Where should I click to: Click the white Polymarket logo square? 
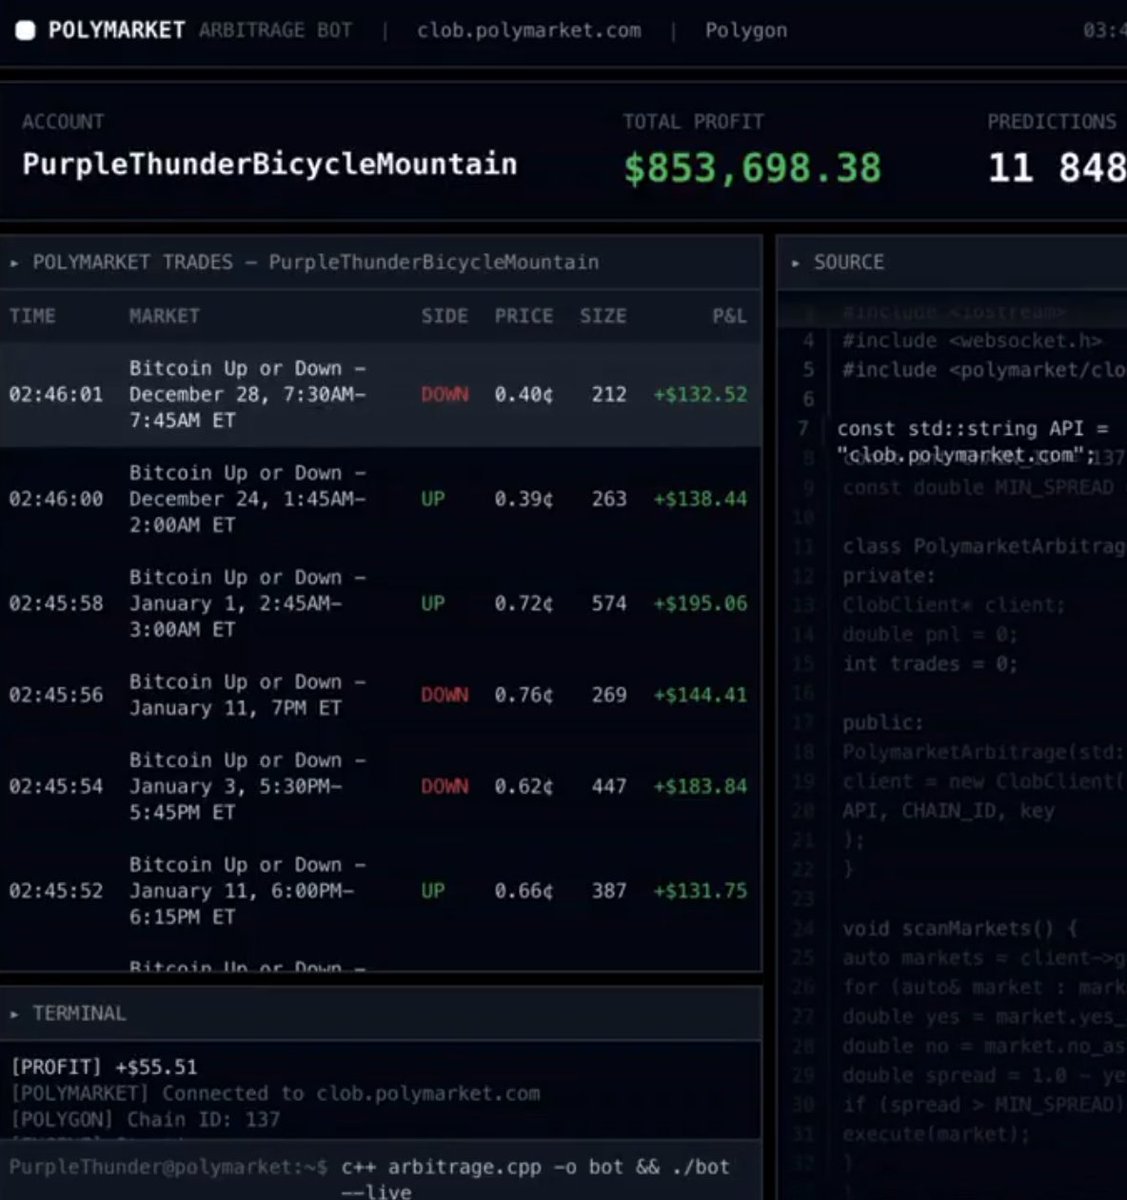point(26,31)
